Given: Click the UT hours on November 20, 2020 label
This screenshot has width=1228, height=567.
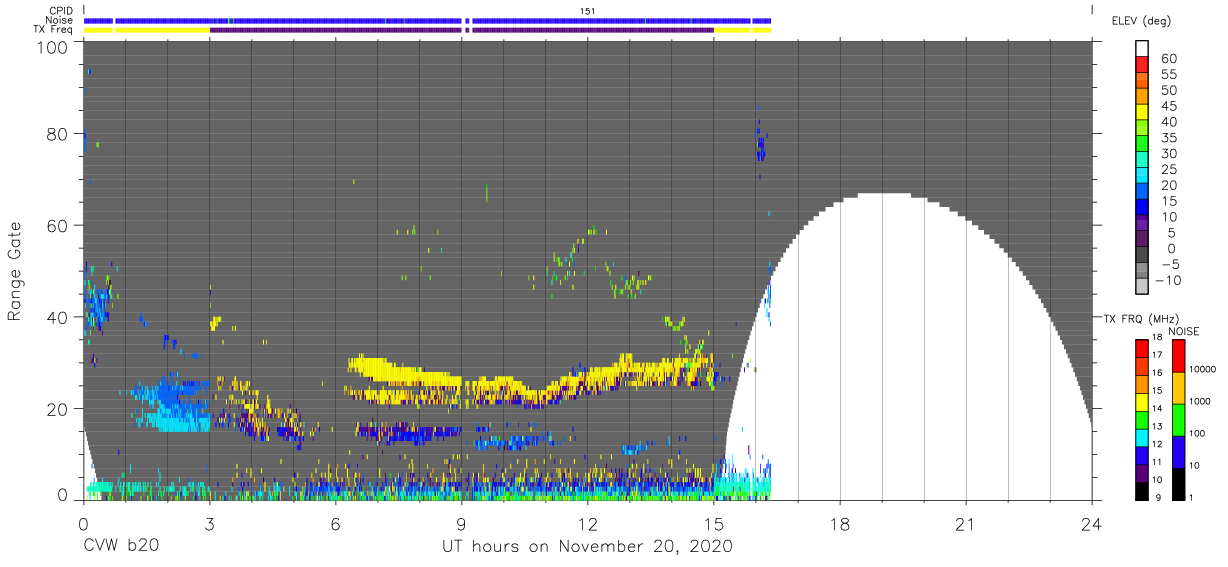Looking at the screenshot, I should 588,547.
